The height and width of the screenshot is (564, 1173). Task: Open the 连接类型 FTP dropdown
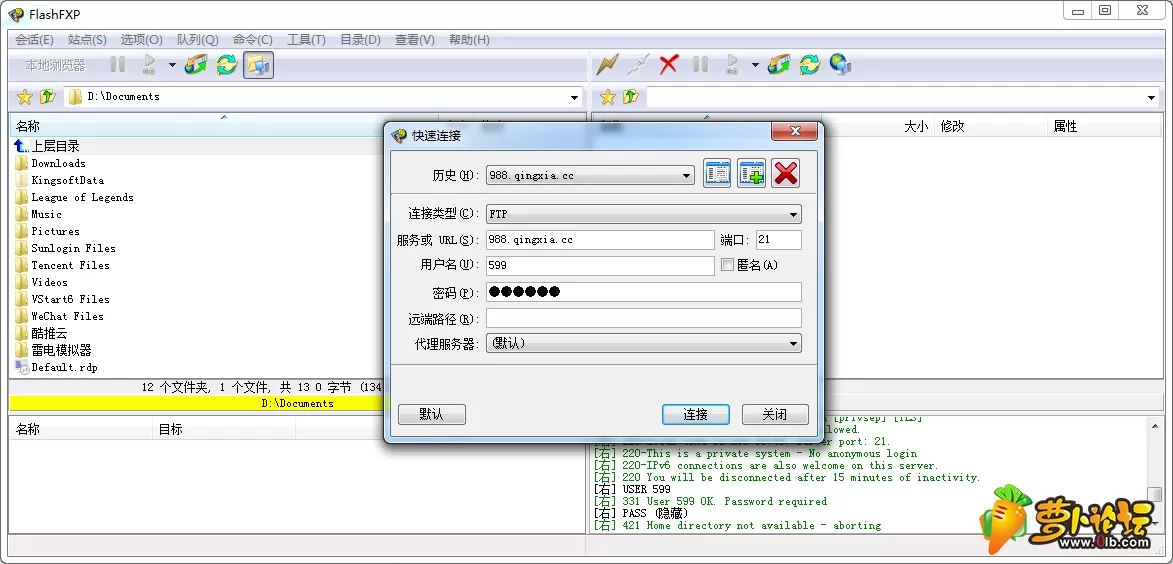793,215
